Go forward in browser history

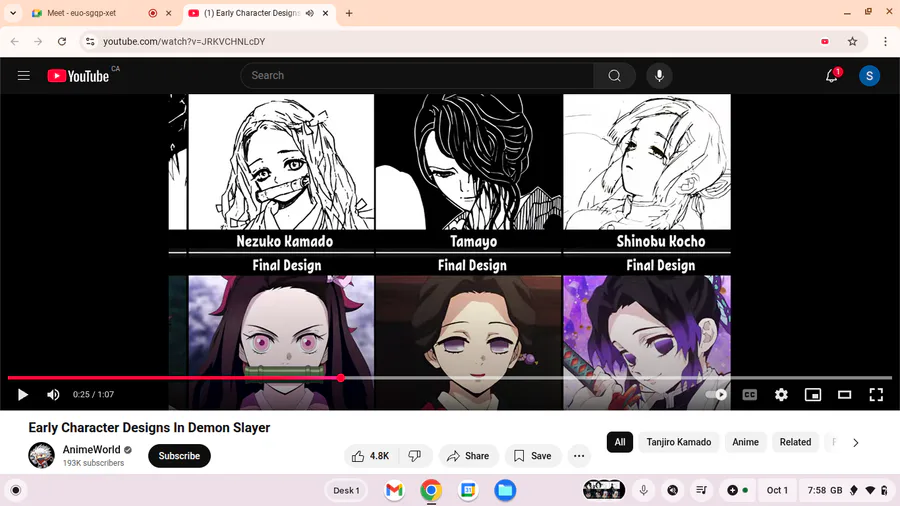click(x=38, y=41)
